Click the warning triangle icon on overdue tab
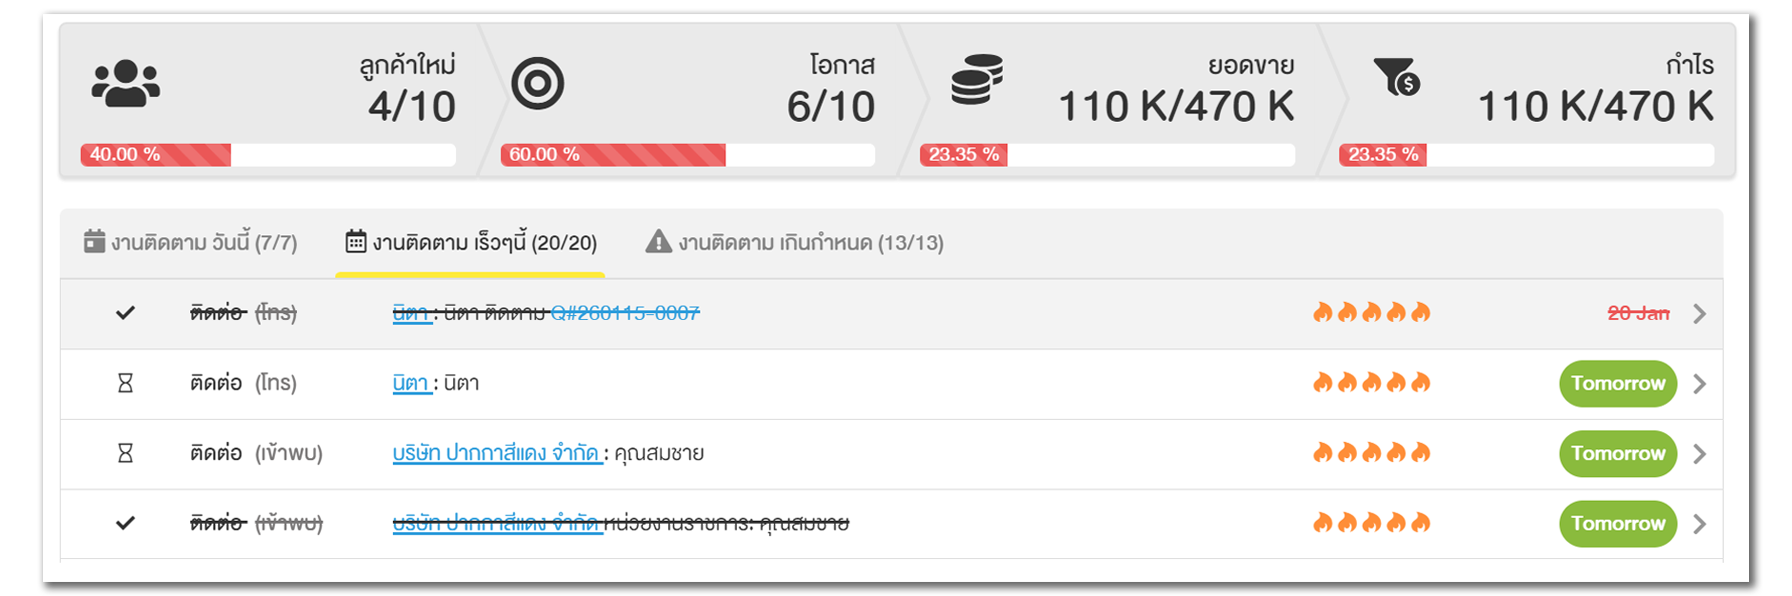The height and width of the screenshot is (596, 1792). [658, 242]
